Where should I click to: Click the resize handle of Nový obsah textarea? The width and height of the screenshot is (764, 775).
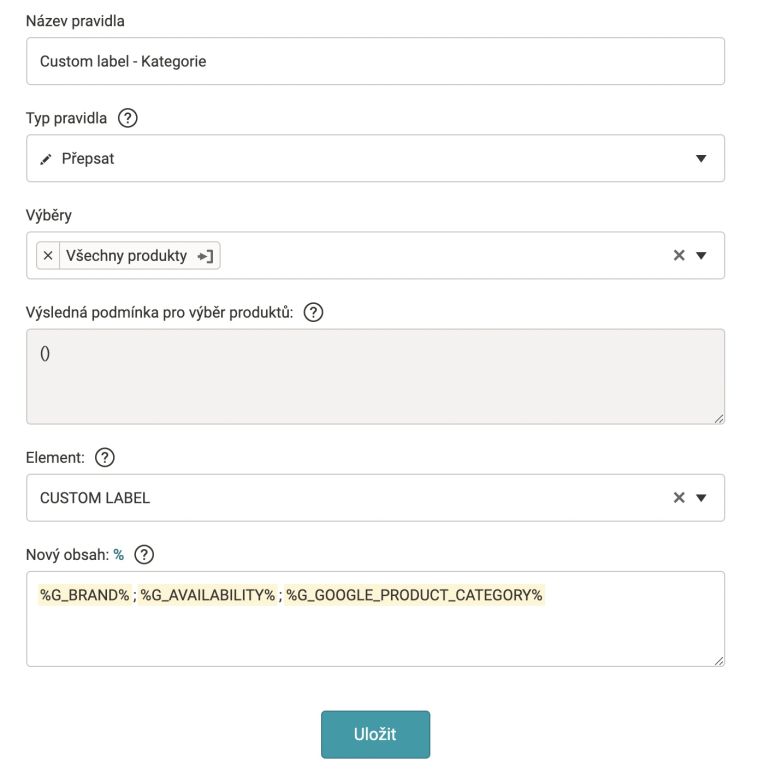(x=719, y=661)
